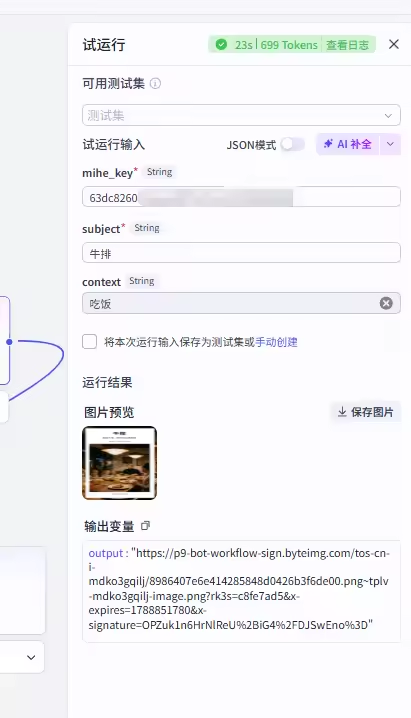This screenshot has height=718, width=411.
Task: Toggle the JSON模式 switch
Action: (293, 145)
